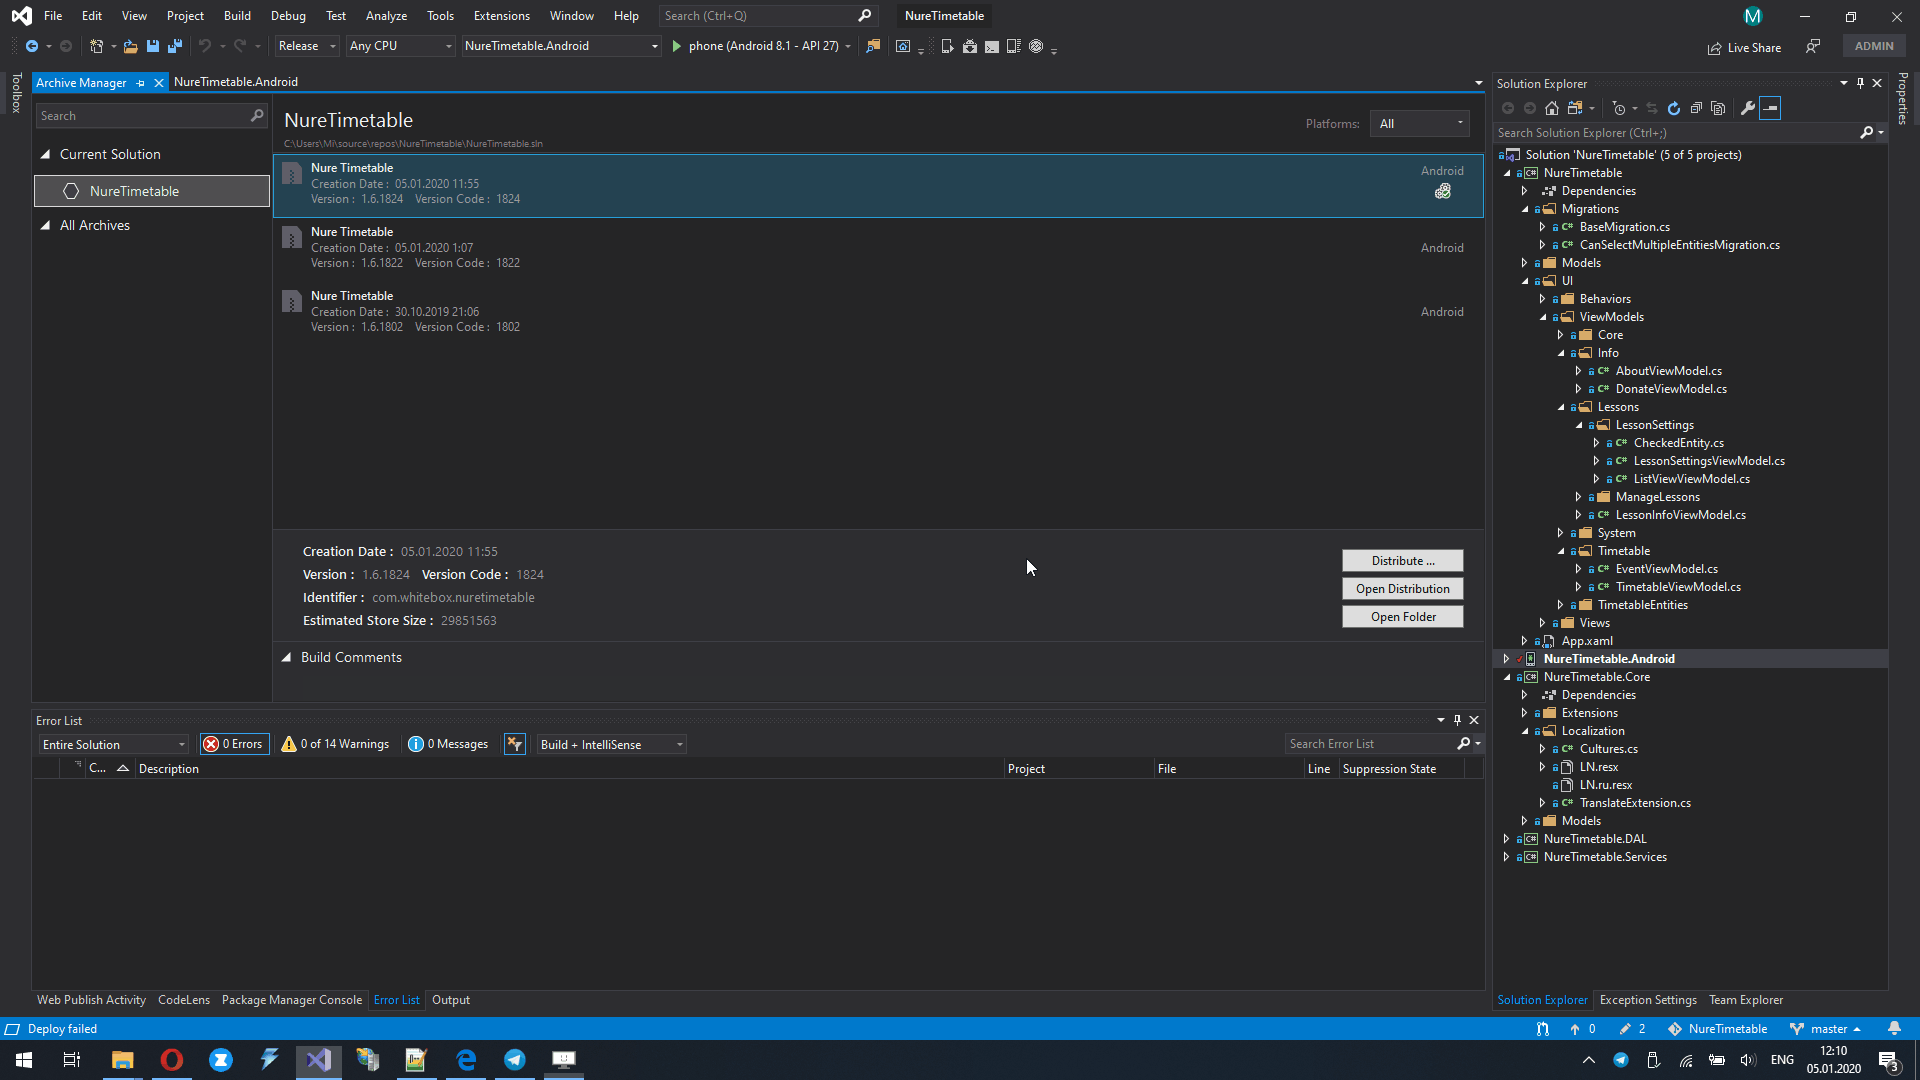Screen dimensions: 1920x1080
Task: Collapse all nodes in Solution Explorer
Action: (1696, 108)
